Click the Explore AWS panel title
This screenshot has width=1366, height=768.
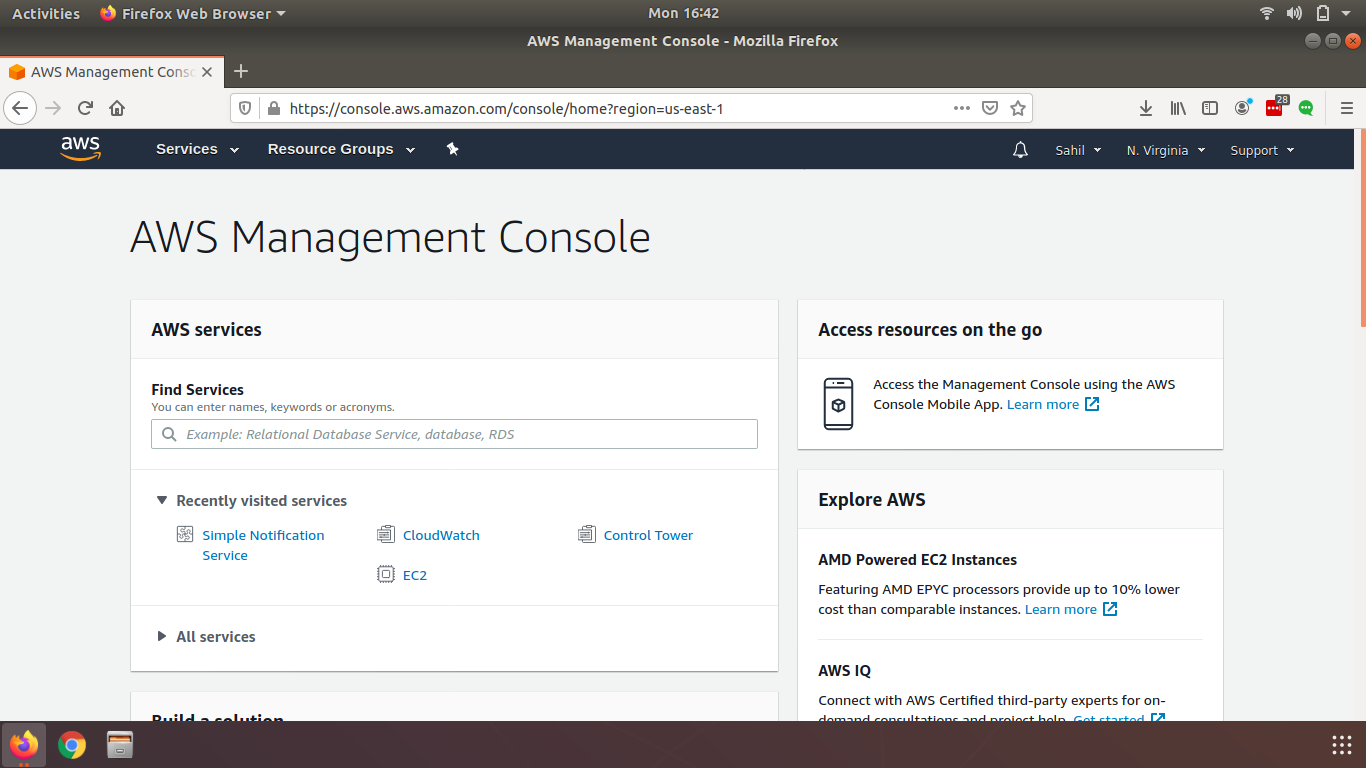point(872,499)
